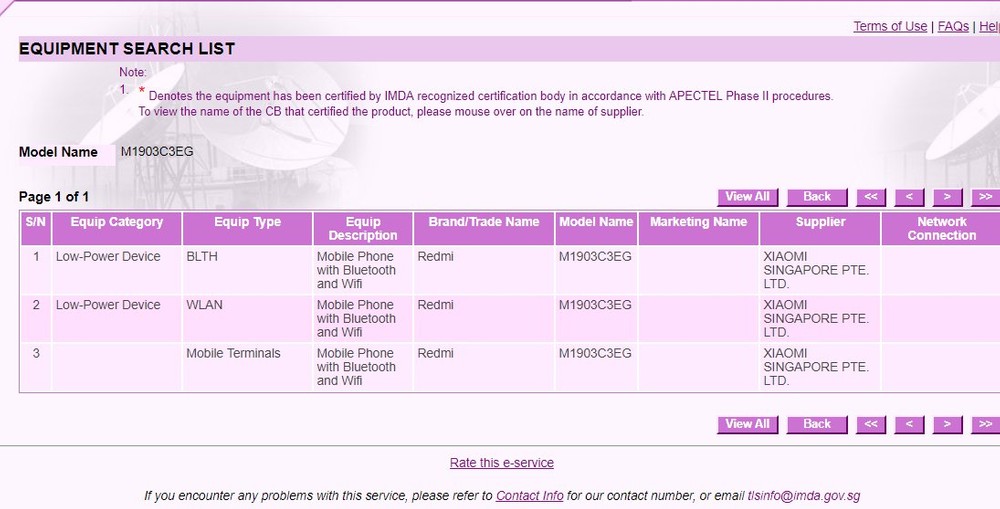Click the Equip Description column header

[363, 228]
